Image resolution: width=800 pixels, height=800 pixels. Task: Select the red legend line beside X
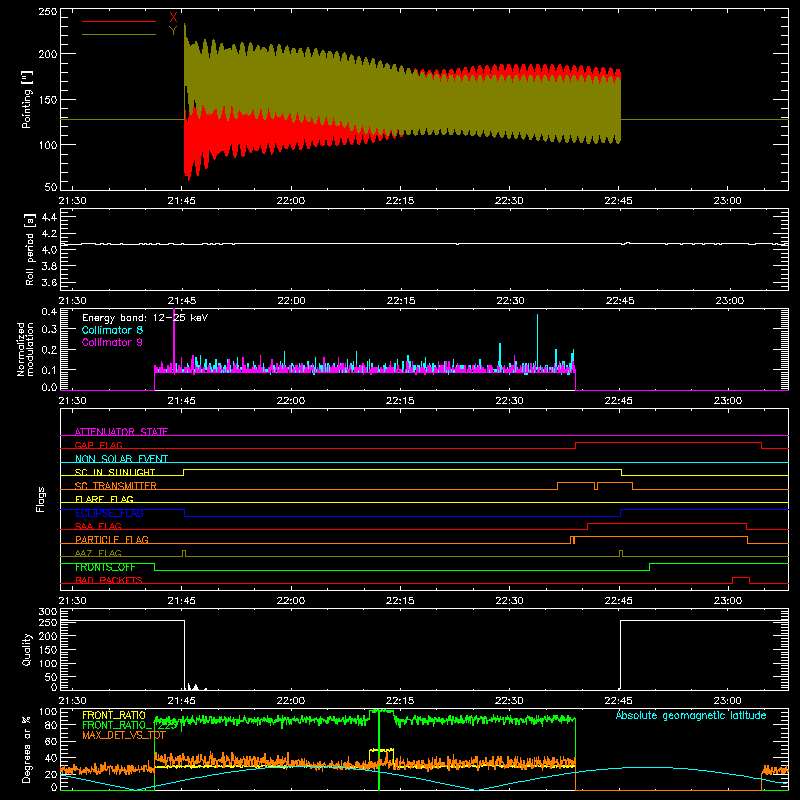coord(119,21)
